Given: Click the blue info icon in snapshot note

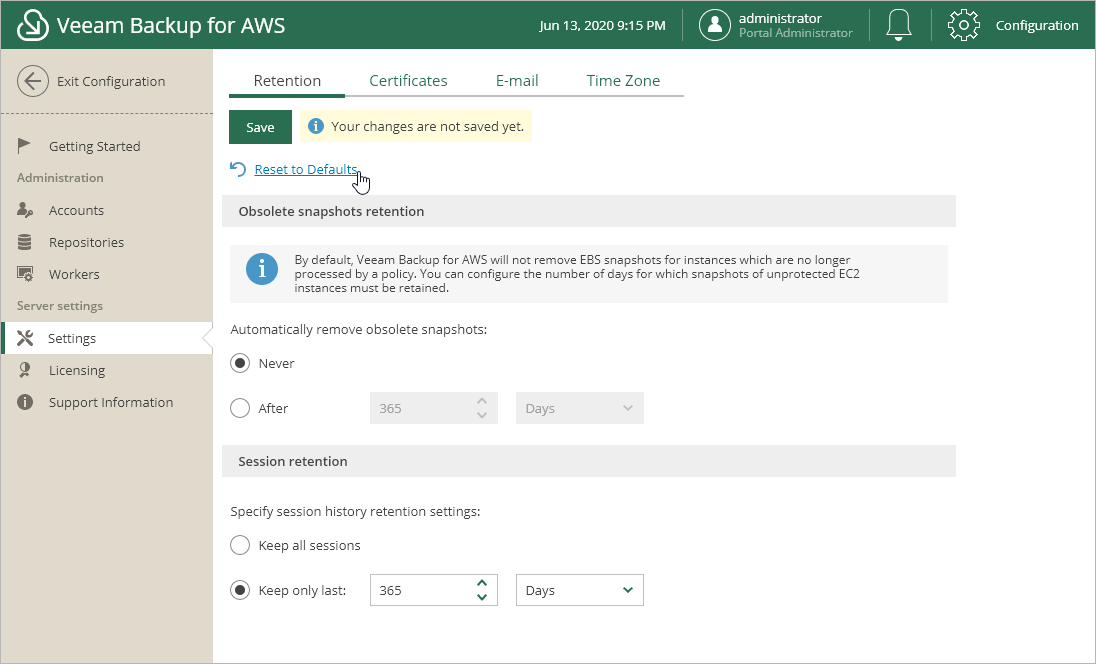Looking at the screenshot, I should click(x=262, y=269).
